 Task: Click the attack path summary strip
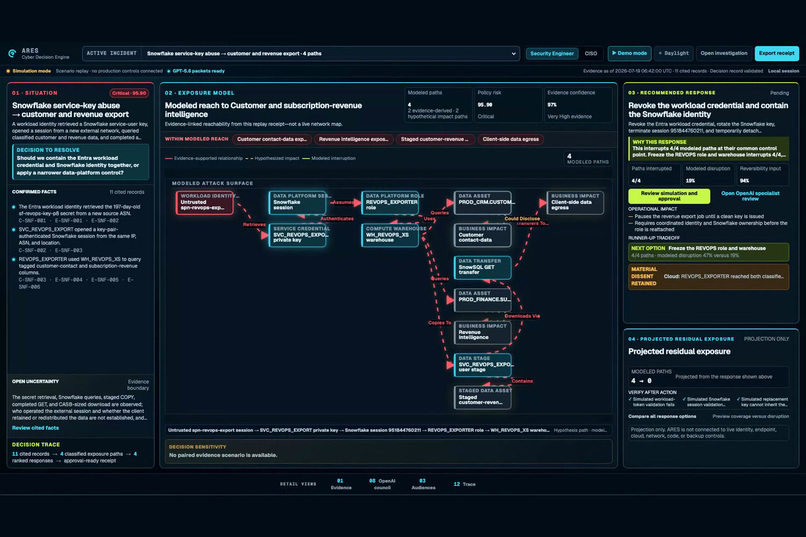point(388,430)
